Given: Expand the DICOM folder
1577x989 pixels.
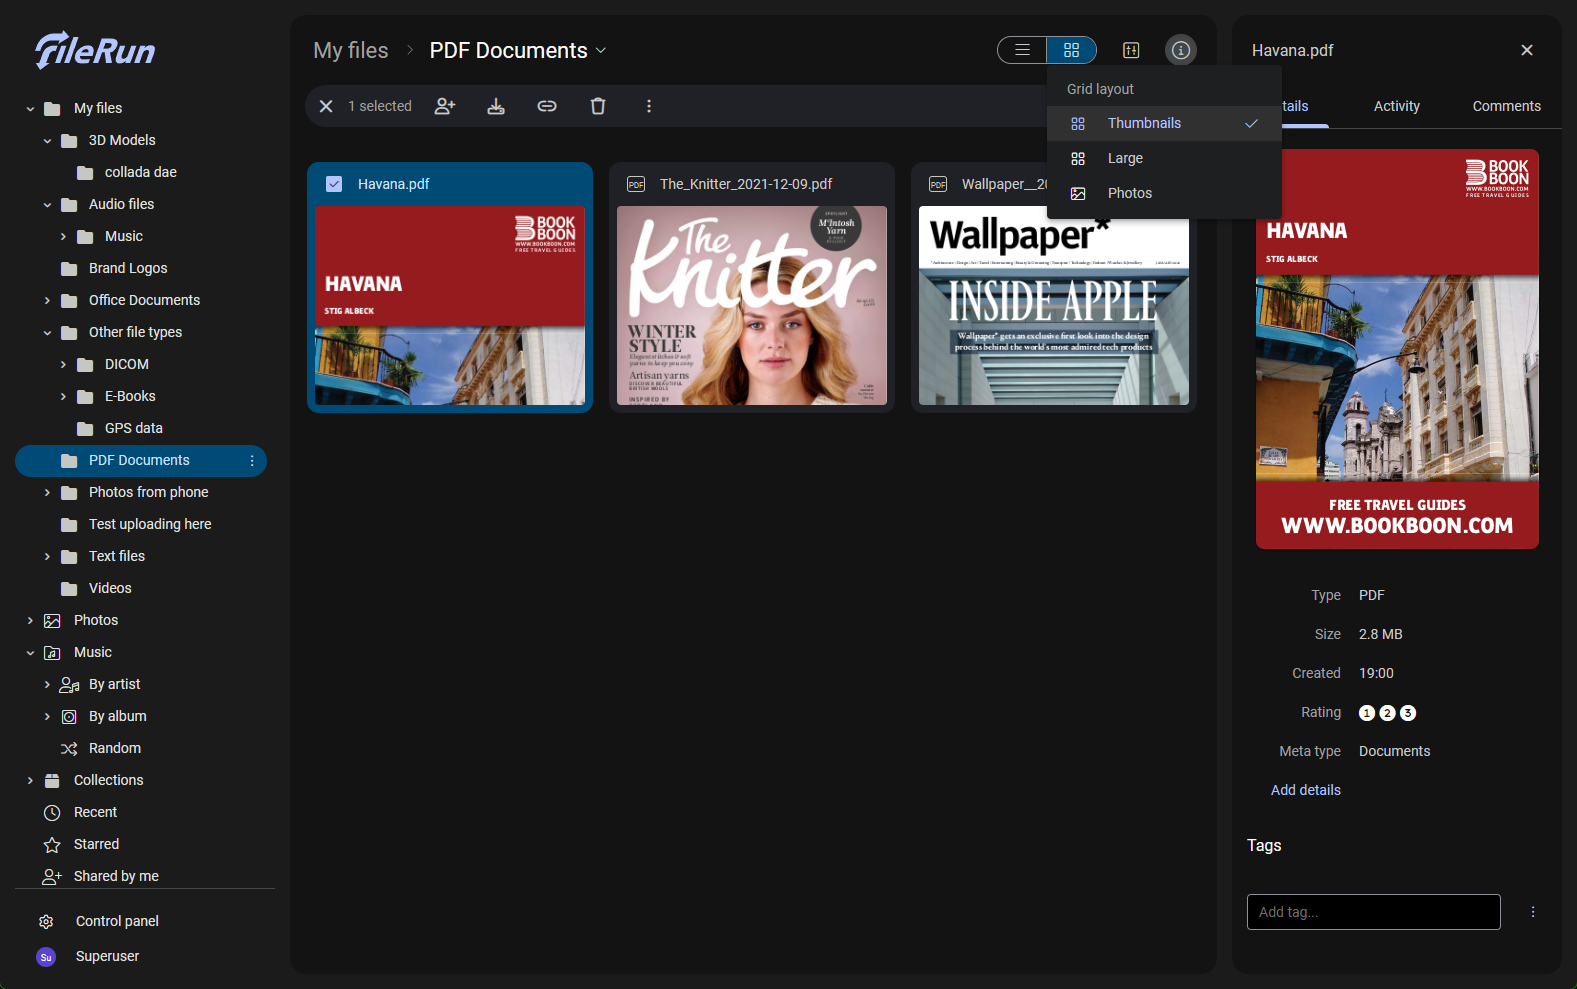Looking at the screenshot, I should pyautogui.click(x=63, y=364).
